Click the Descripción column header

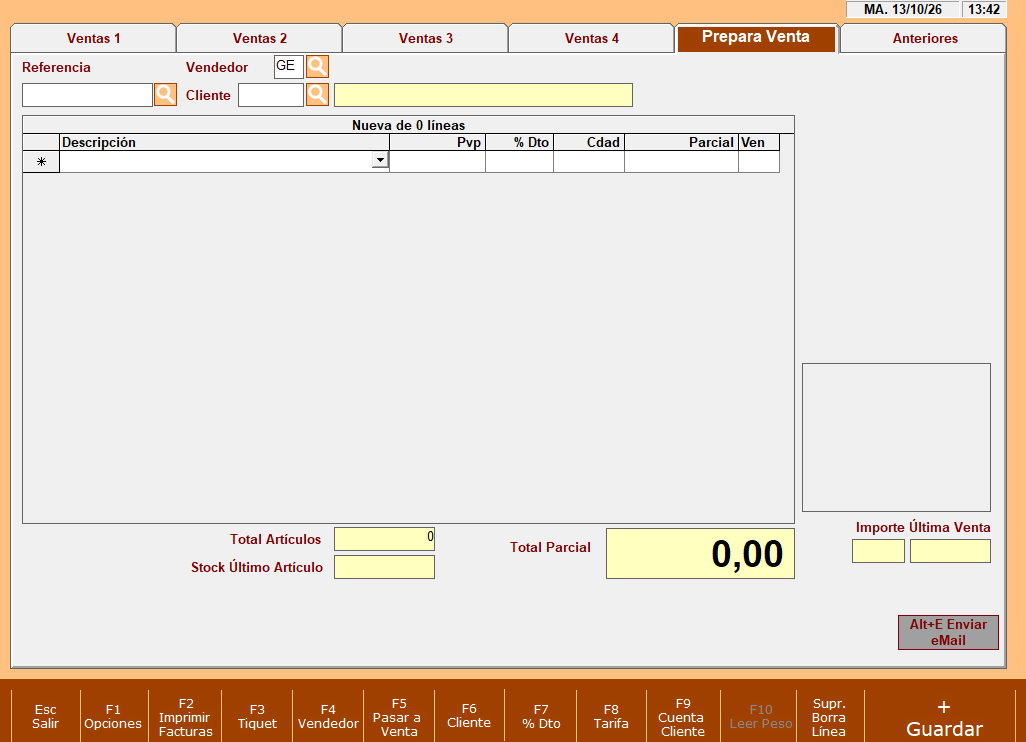point(224,143)
